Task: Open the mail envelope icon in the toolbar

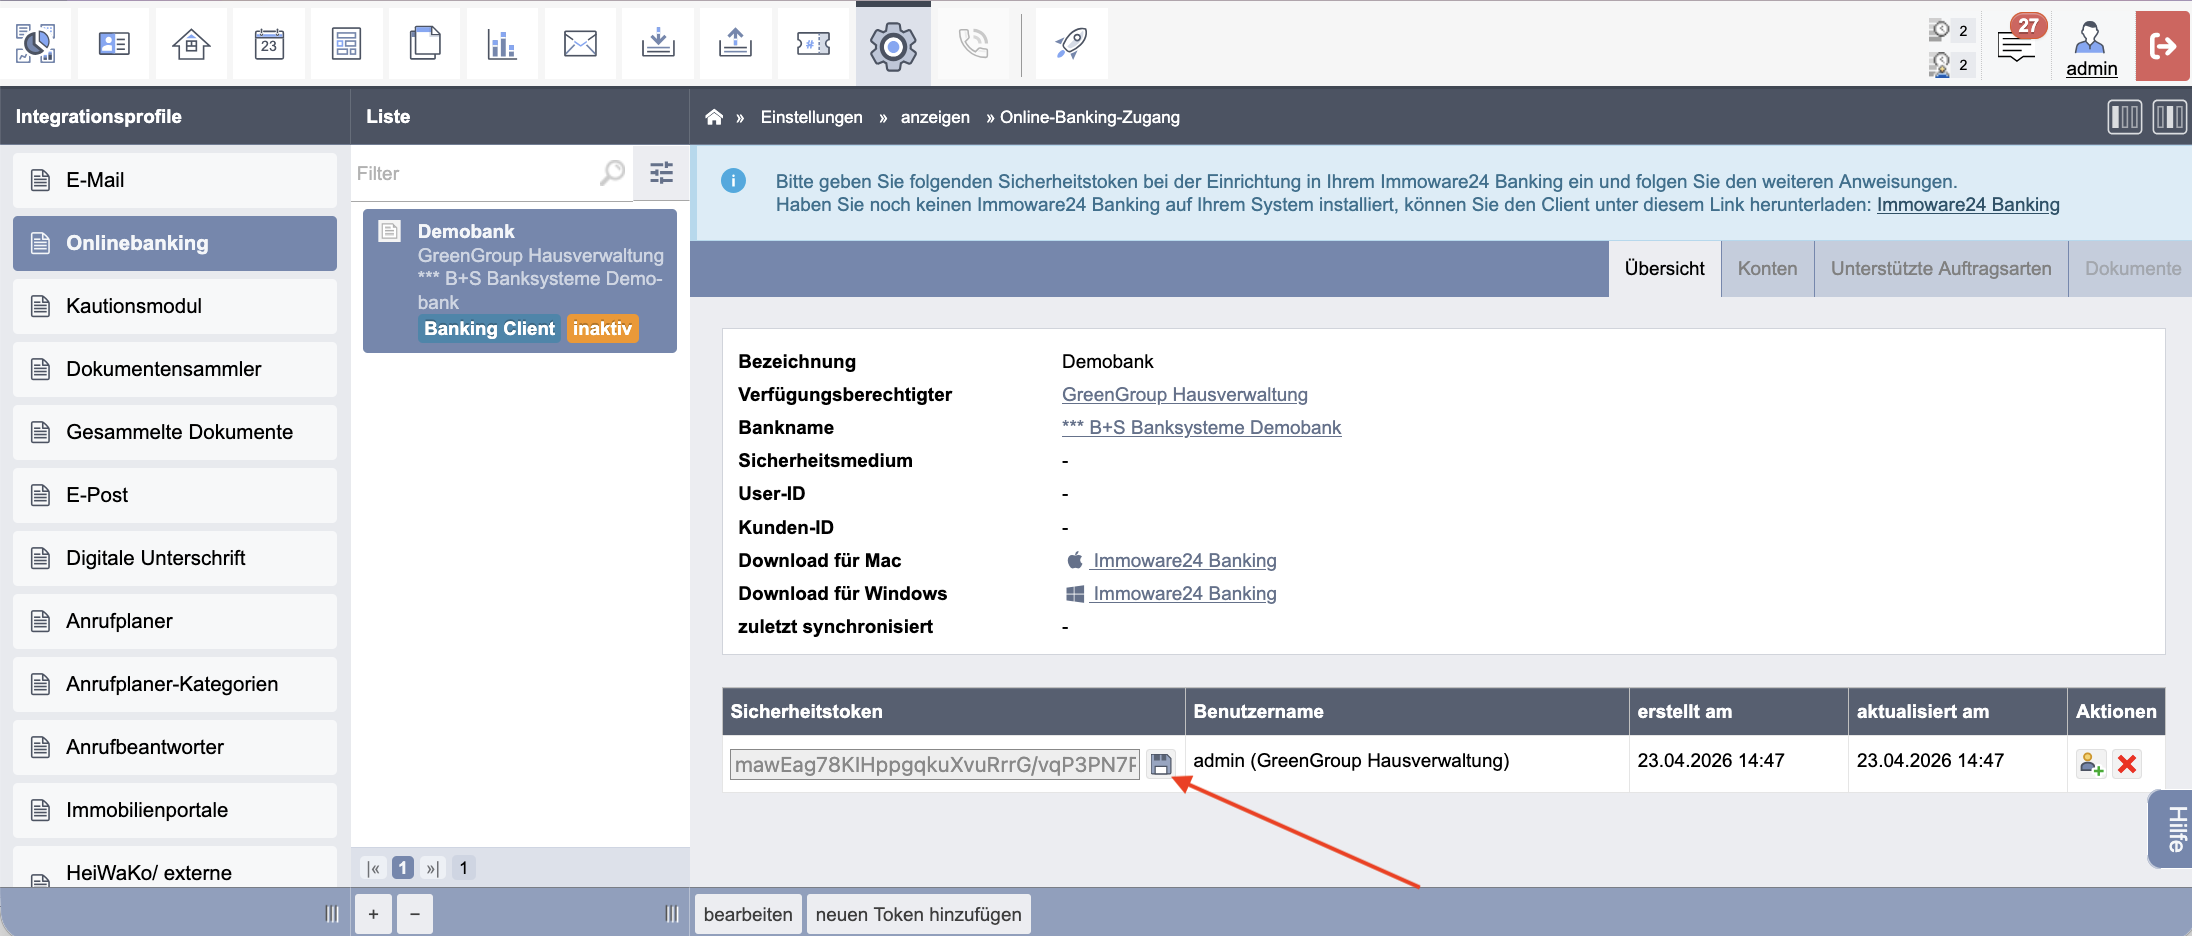Action: pyautogui.click(x=580, y=44)
